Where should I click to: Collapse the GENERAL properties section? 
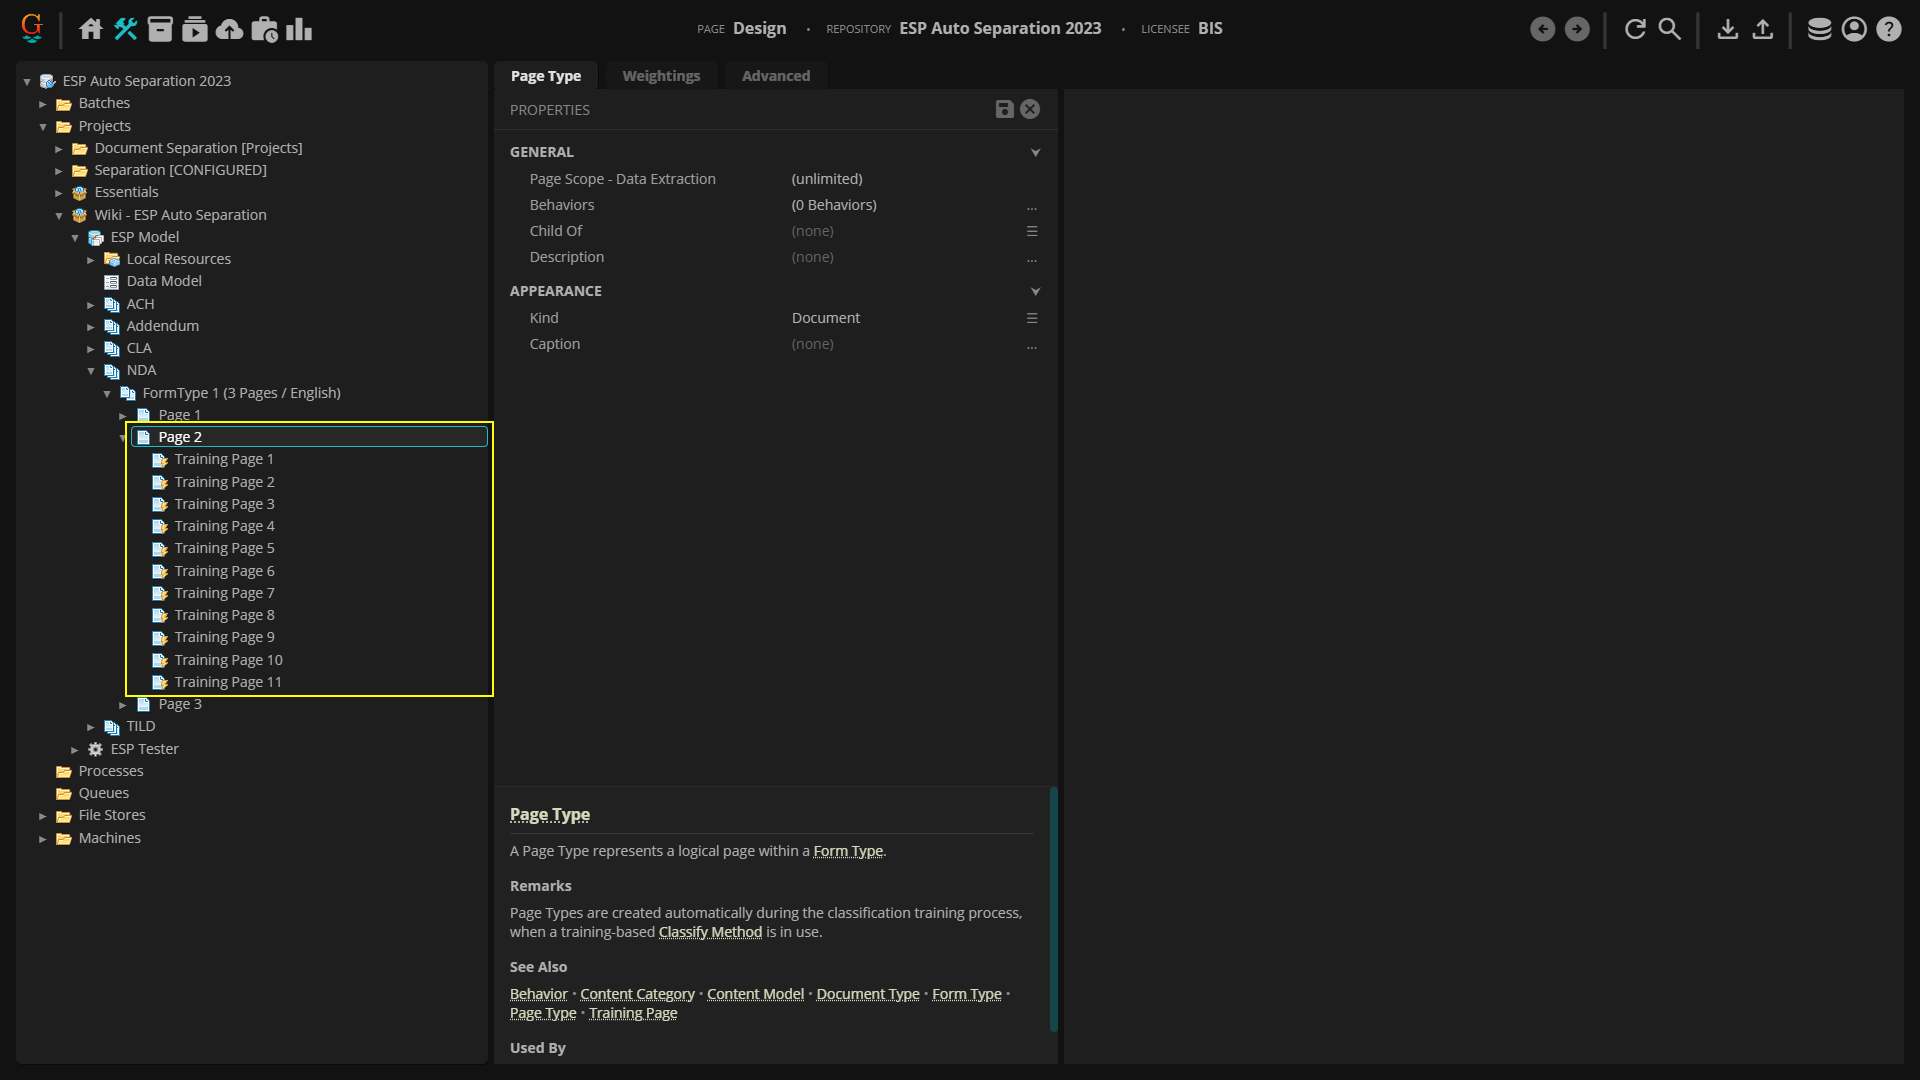[1035, 153]
